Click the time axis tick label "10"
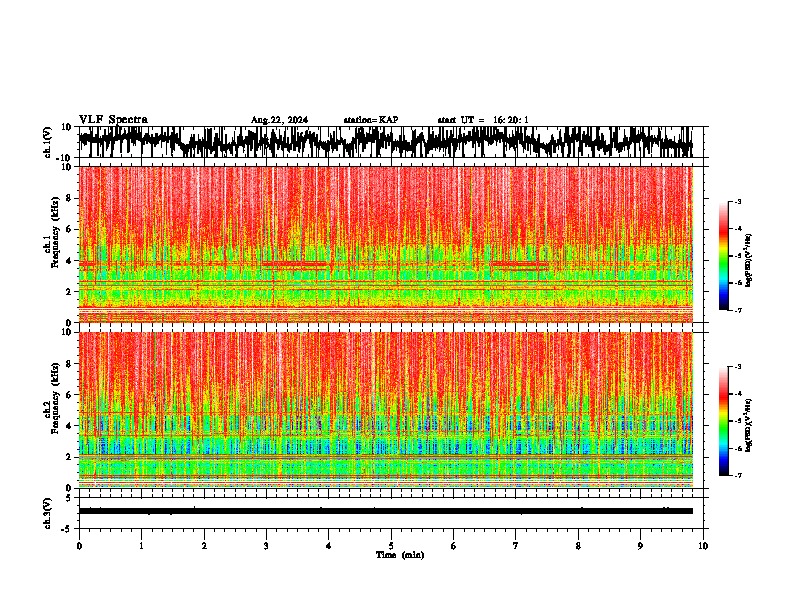 (703, 546)
